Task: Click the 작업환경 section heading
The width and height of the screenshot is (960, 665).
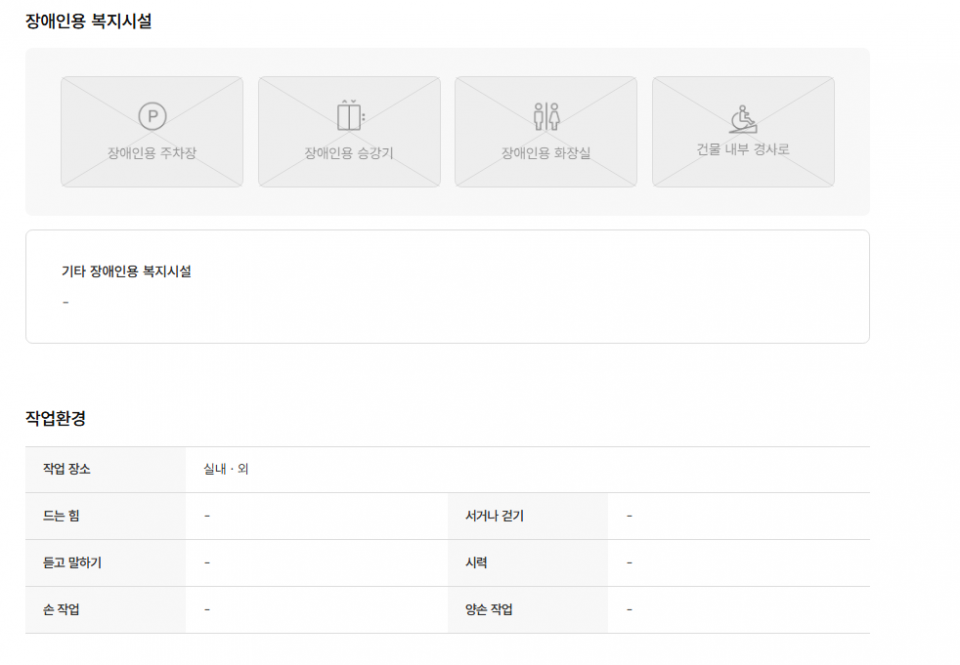Action: point(55,418)
